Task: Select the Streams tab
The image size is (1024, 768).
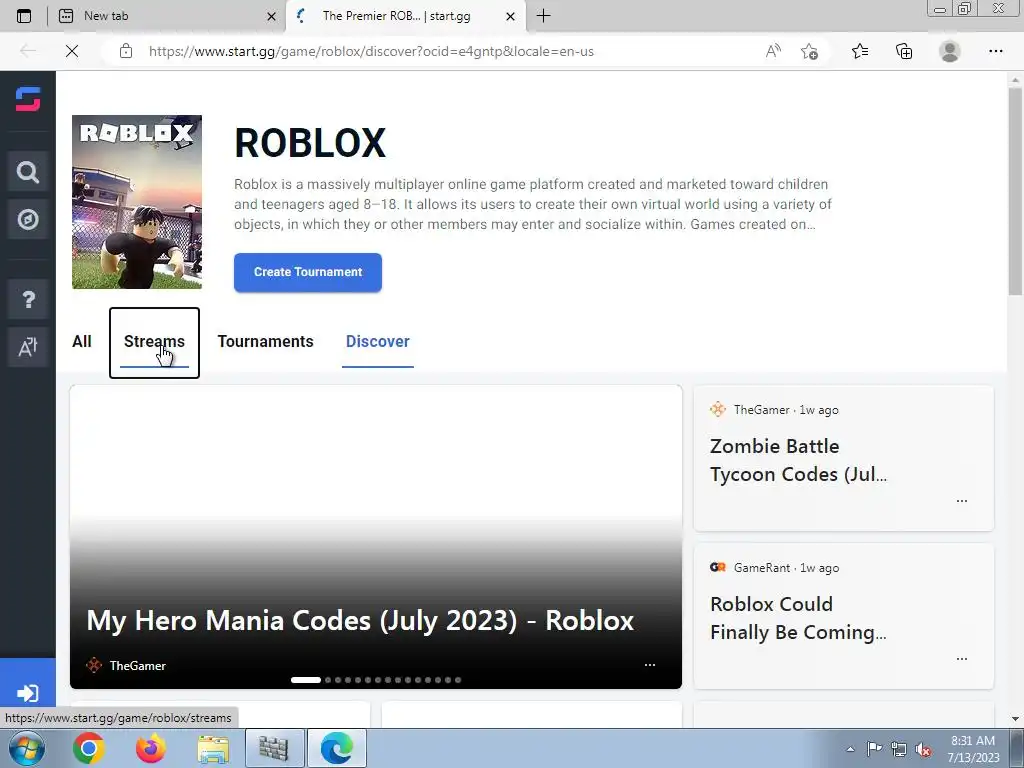Action: [x=154, y=342]
